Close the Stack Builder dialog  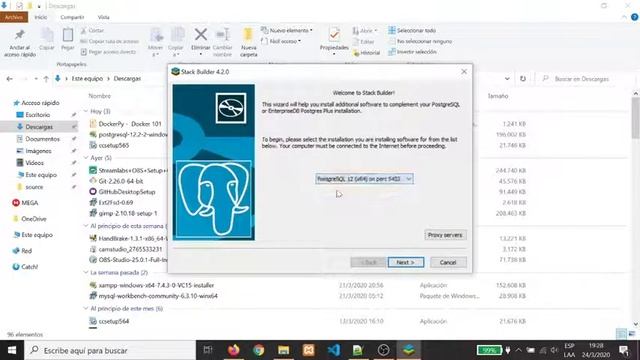click(x=464, y=71)
